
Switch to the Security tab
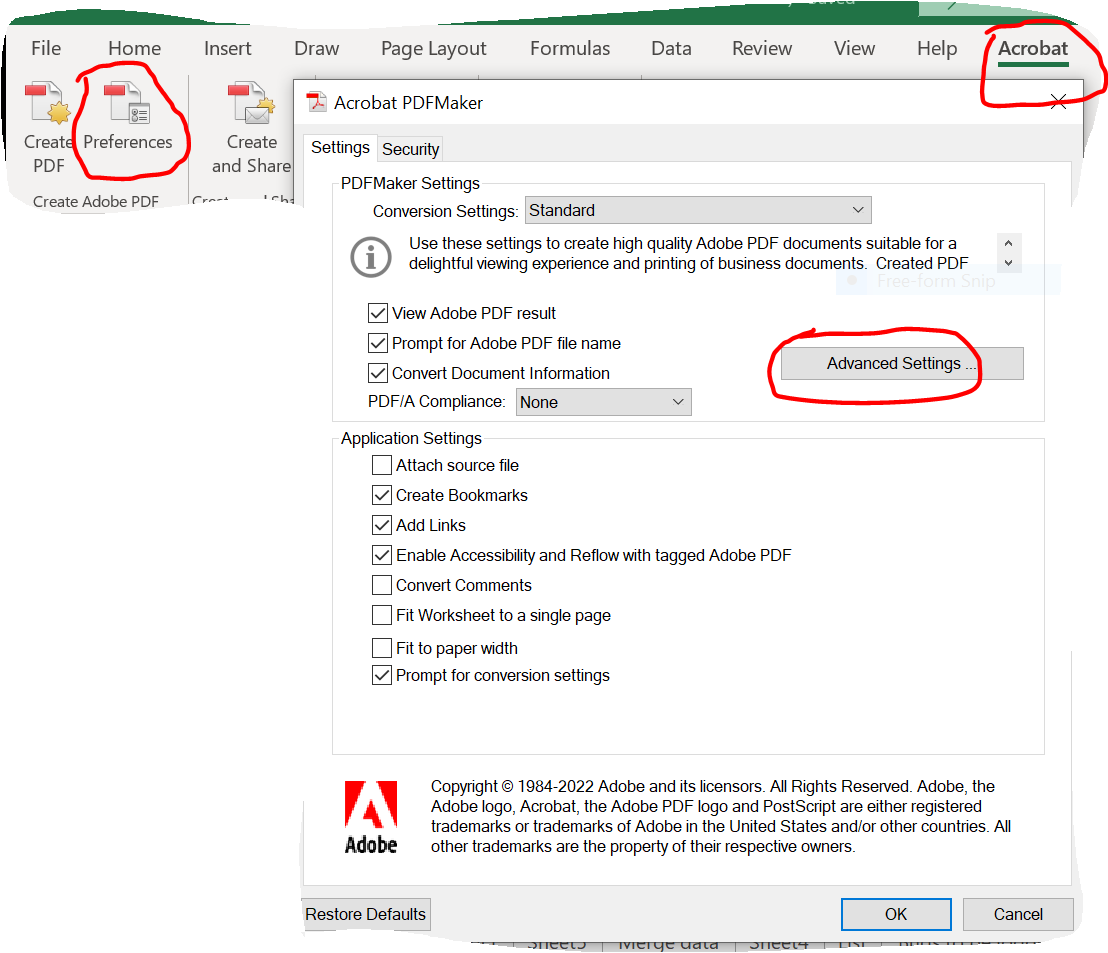coord(410,148)
